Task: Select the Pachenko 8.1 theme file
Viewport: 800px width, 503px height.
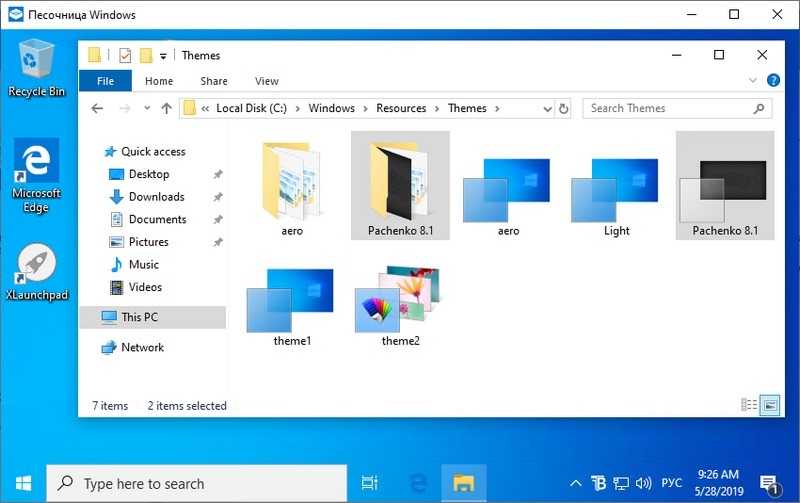Action: coord(725,185)
